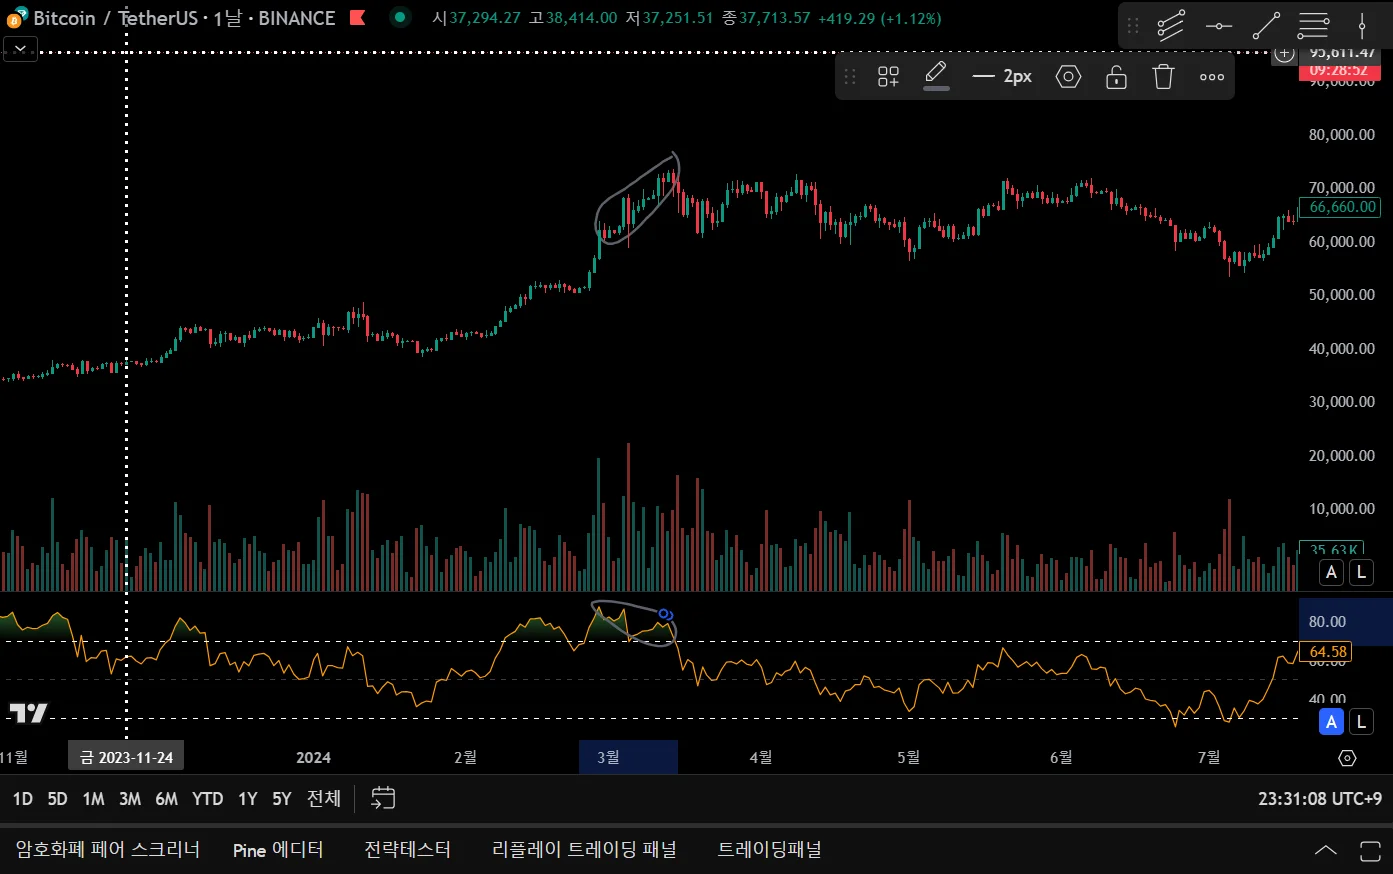Toggle log scale L on the price pane
The image size is (1393, 874).
click(x=1361, y=573)
